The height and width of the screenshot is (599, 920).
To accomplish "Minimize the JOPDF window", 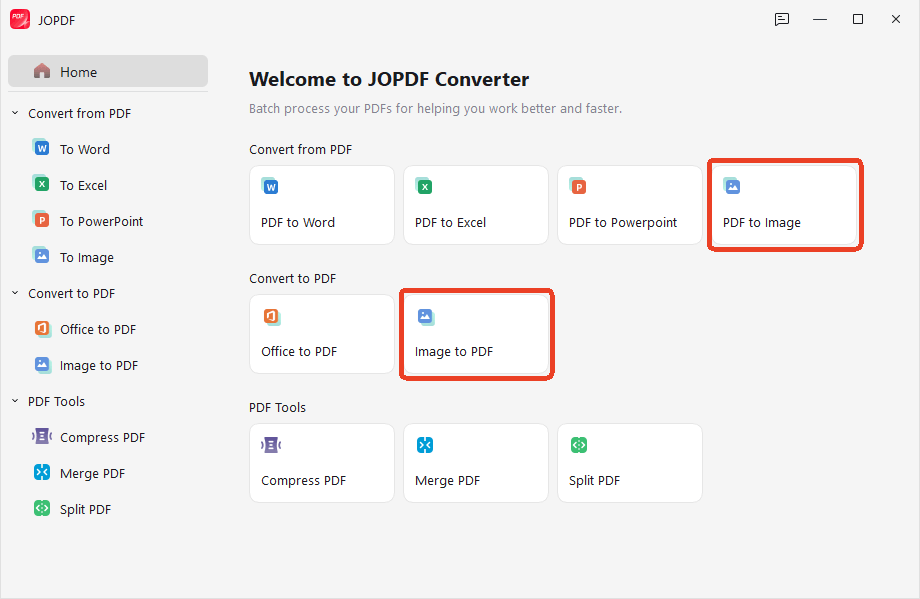I will (820, 19).
